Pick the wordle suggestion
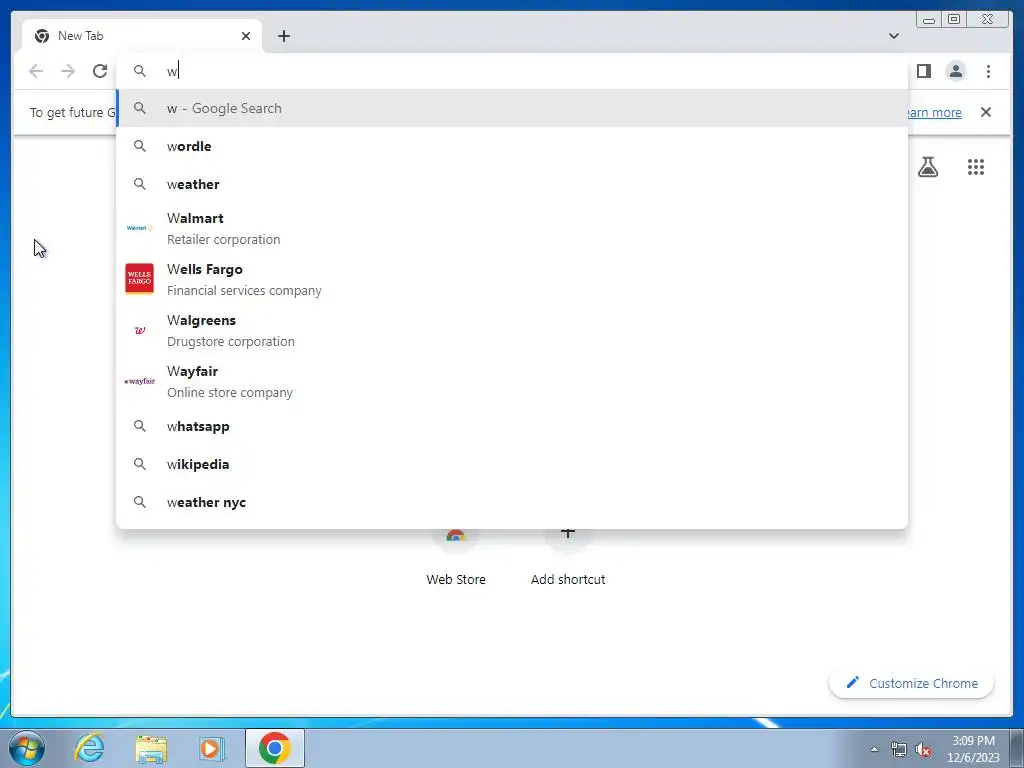 pos(512,146)
